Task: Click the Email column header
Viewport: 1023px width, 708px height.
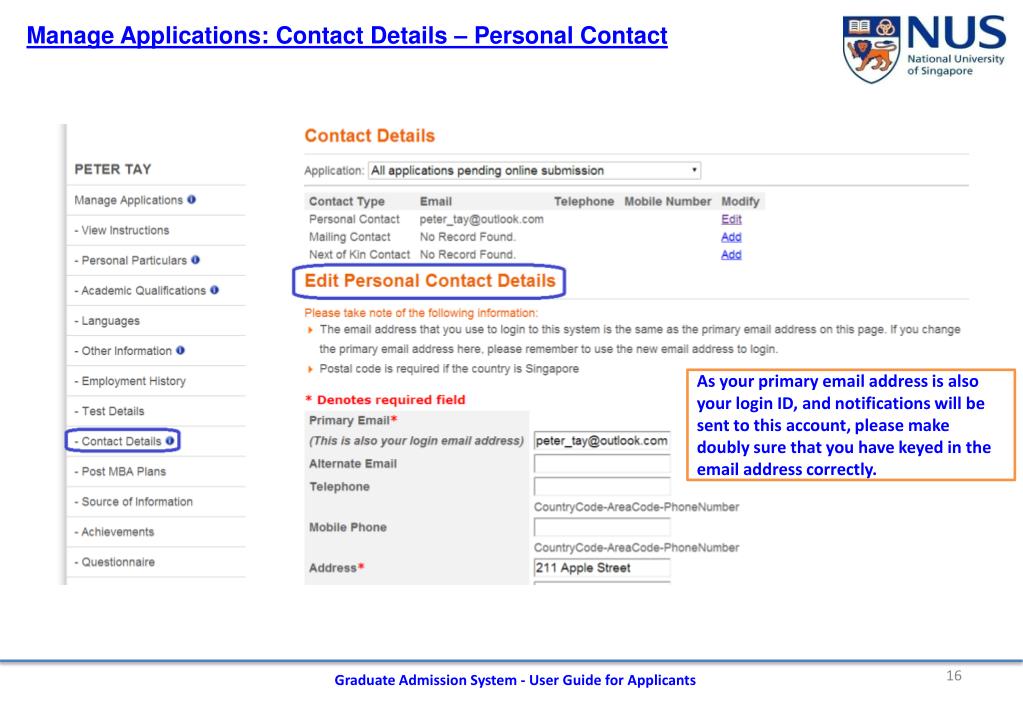Action: tap(436, 202)
